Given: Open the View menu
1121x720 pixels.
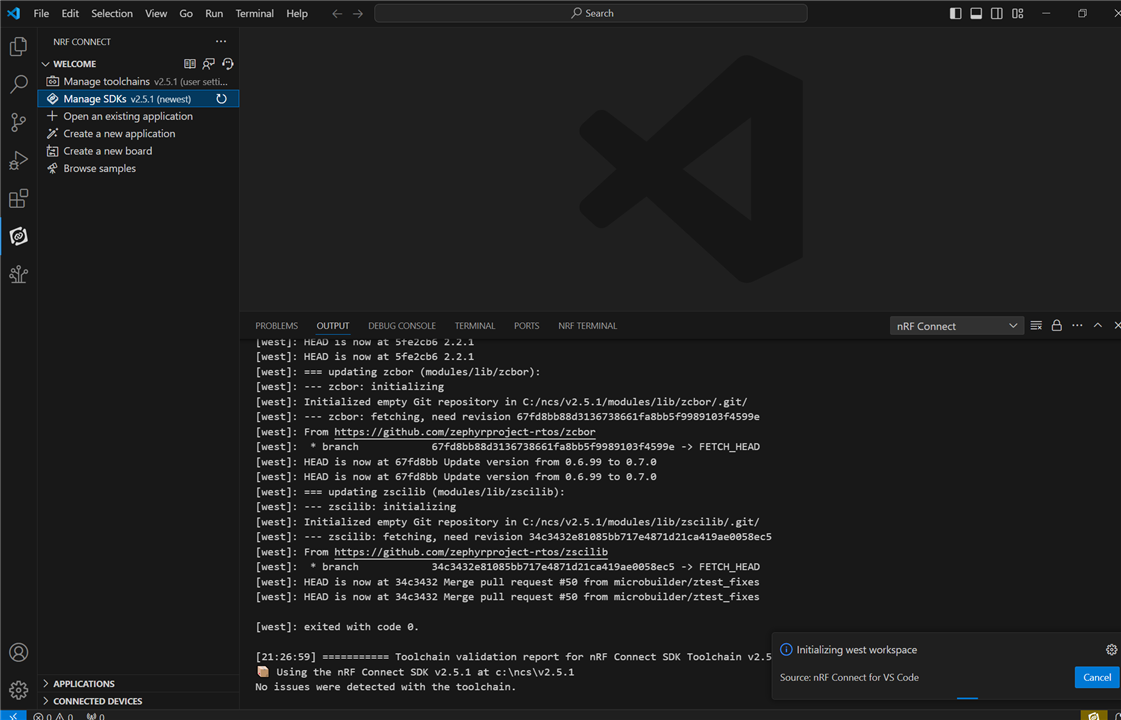Looking at the screenshot, I should click(156, 13).
